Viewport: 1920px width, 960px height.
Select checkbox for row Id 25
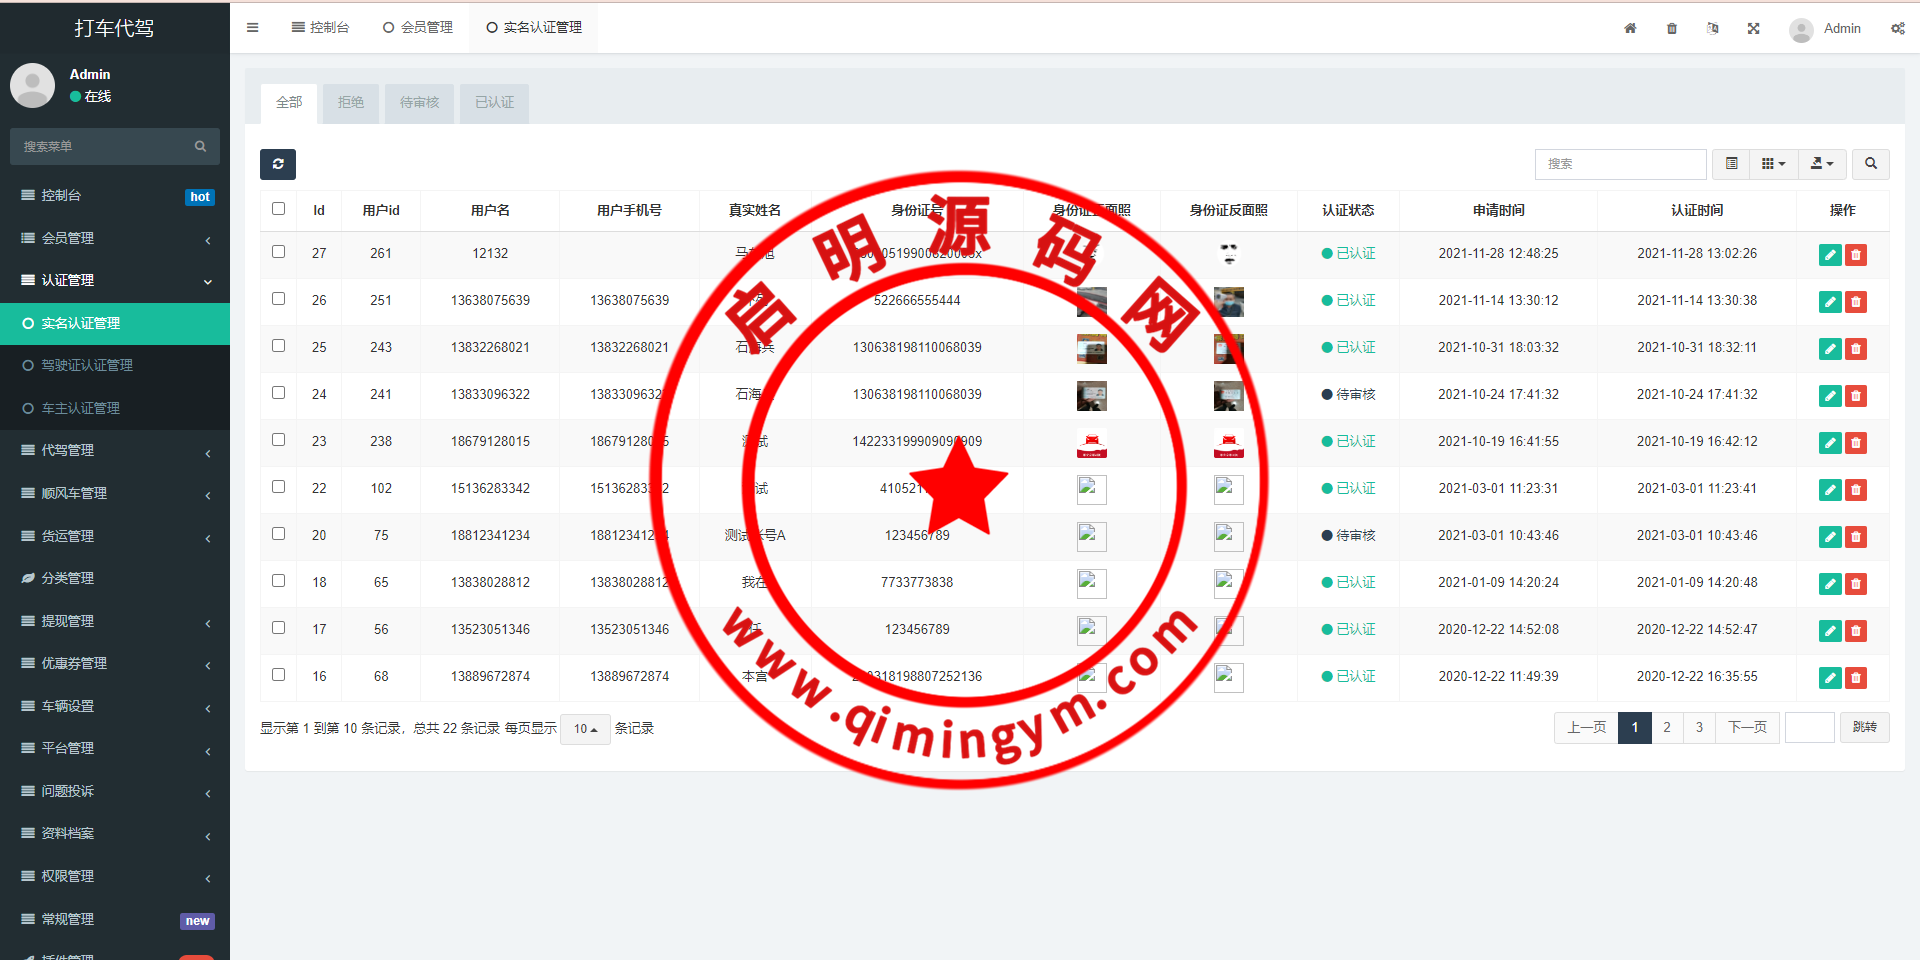[x=278, y=346]
